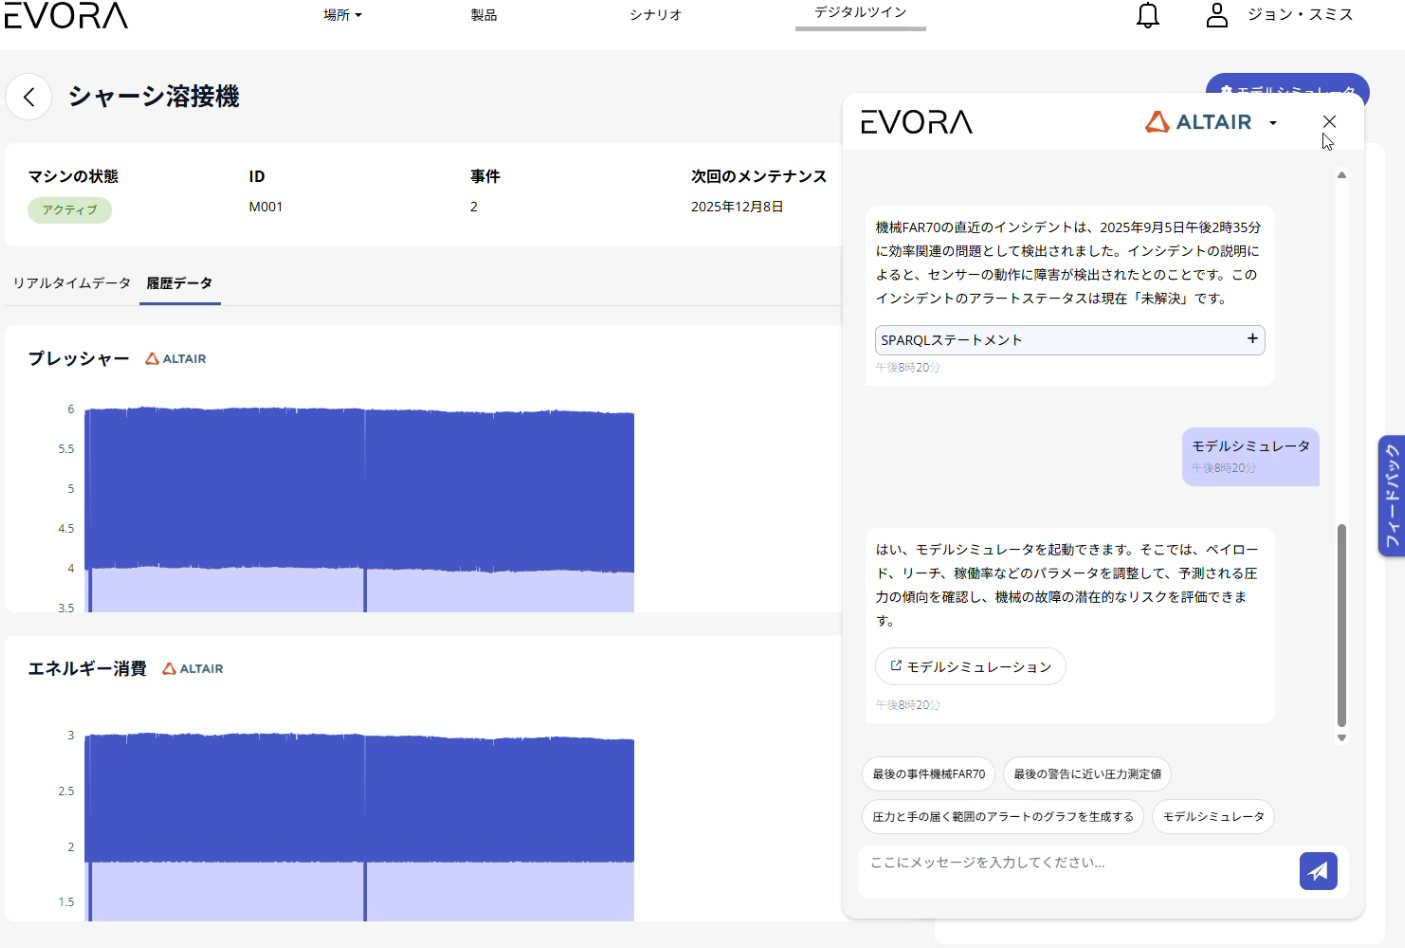Send message with the paper plane button
Viewport: 1405px width, 948px height.
coord(1318,871)
